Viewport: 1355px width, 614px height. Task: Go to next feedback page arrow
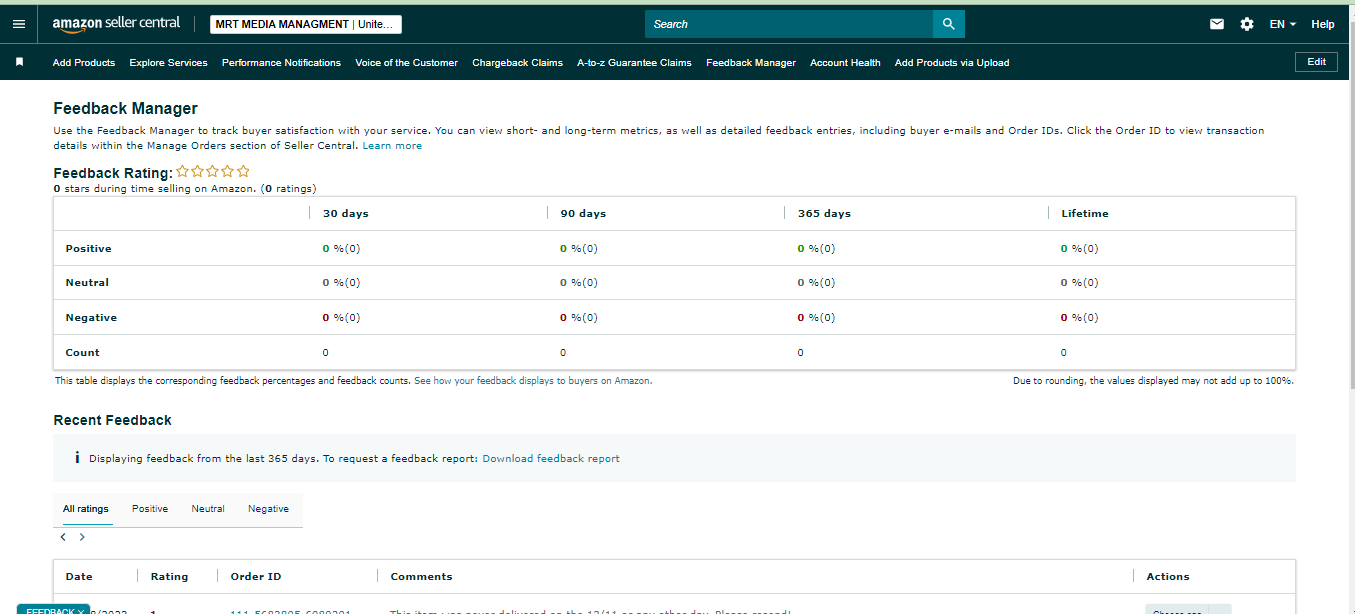pyautogui.click(x=82, y=537)
